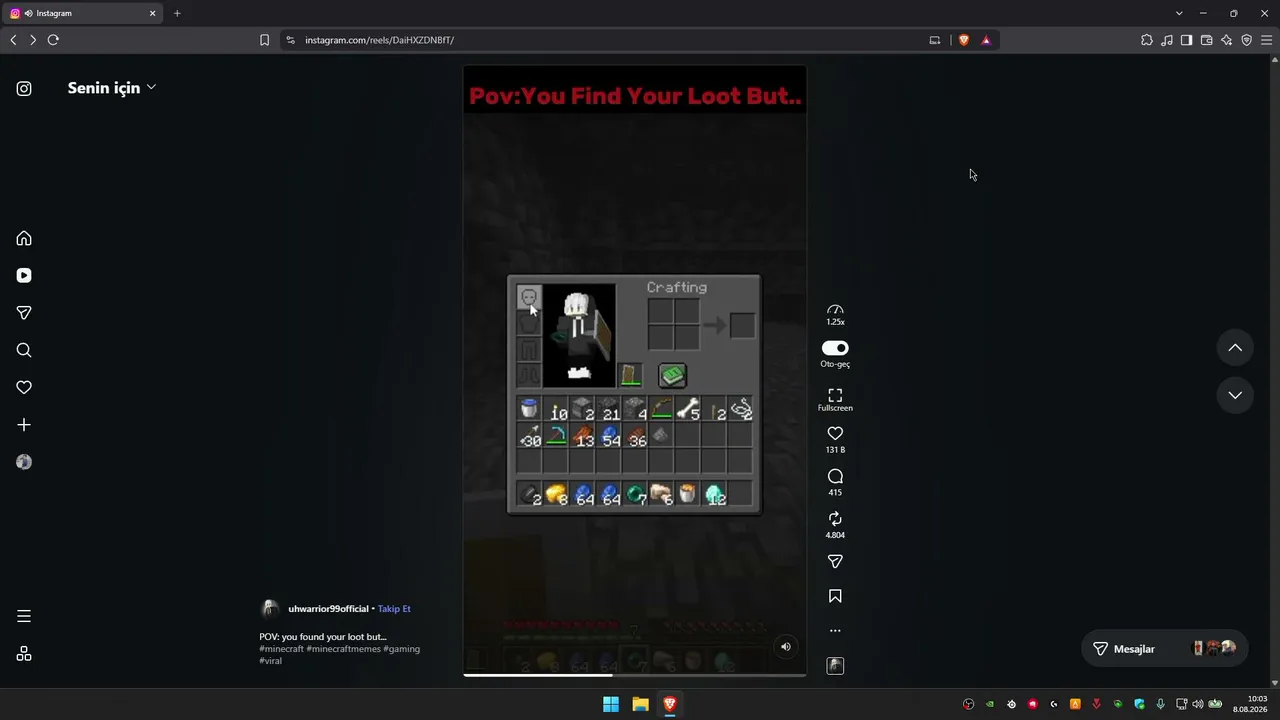The height and width of the screenshot is (720, 1280).
Task: Toggle the Oto-geç auto-advance switch
Action: [x=835, y=348]
